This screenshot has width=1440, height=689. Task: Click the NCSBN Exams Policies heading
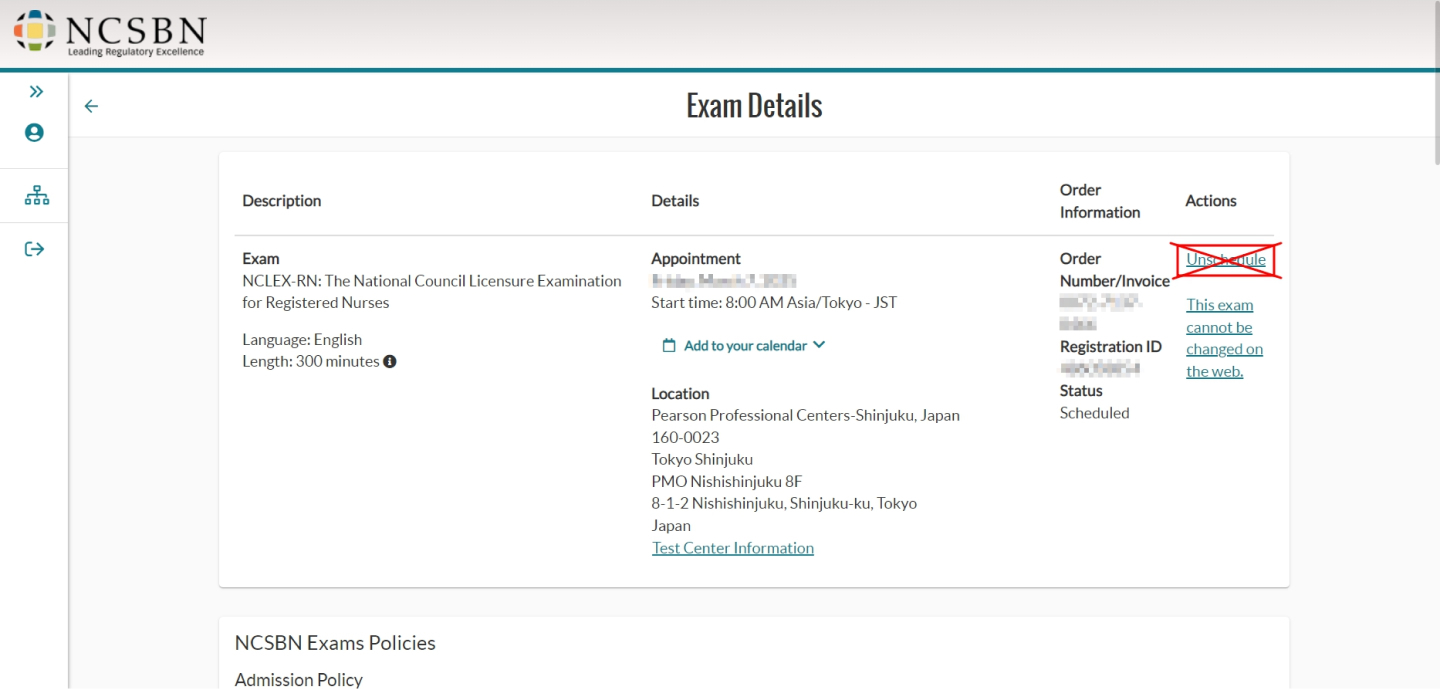(x=335, y=643)
